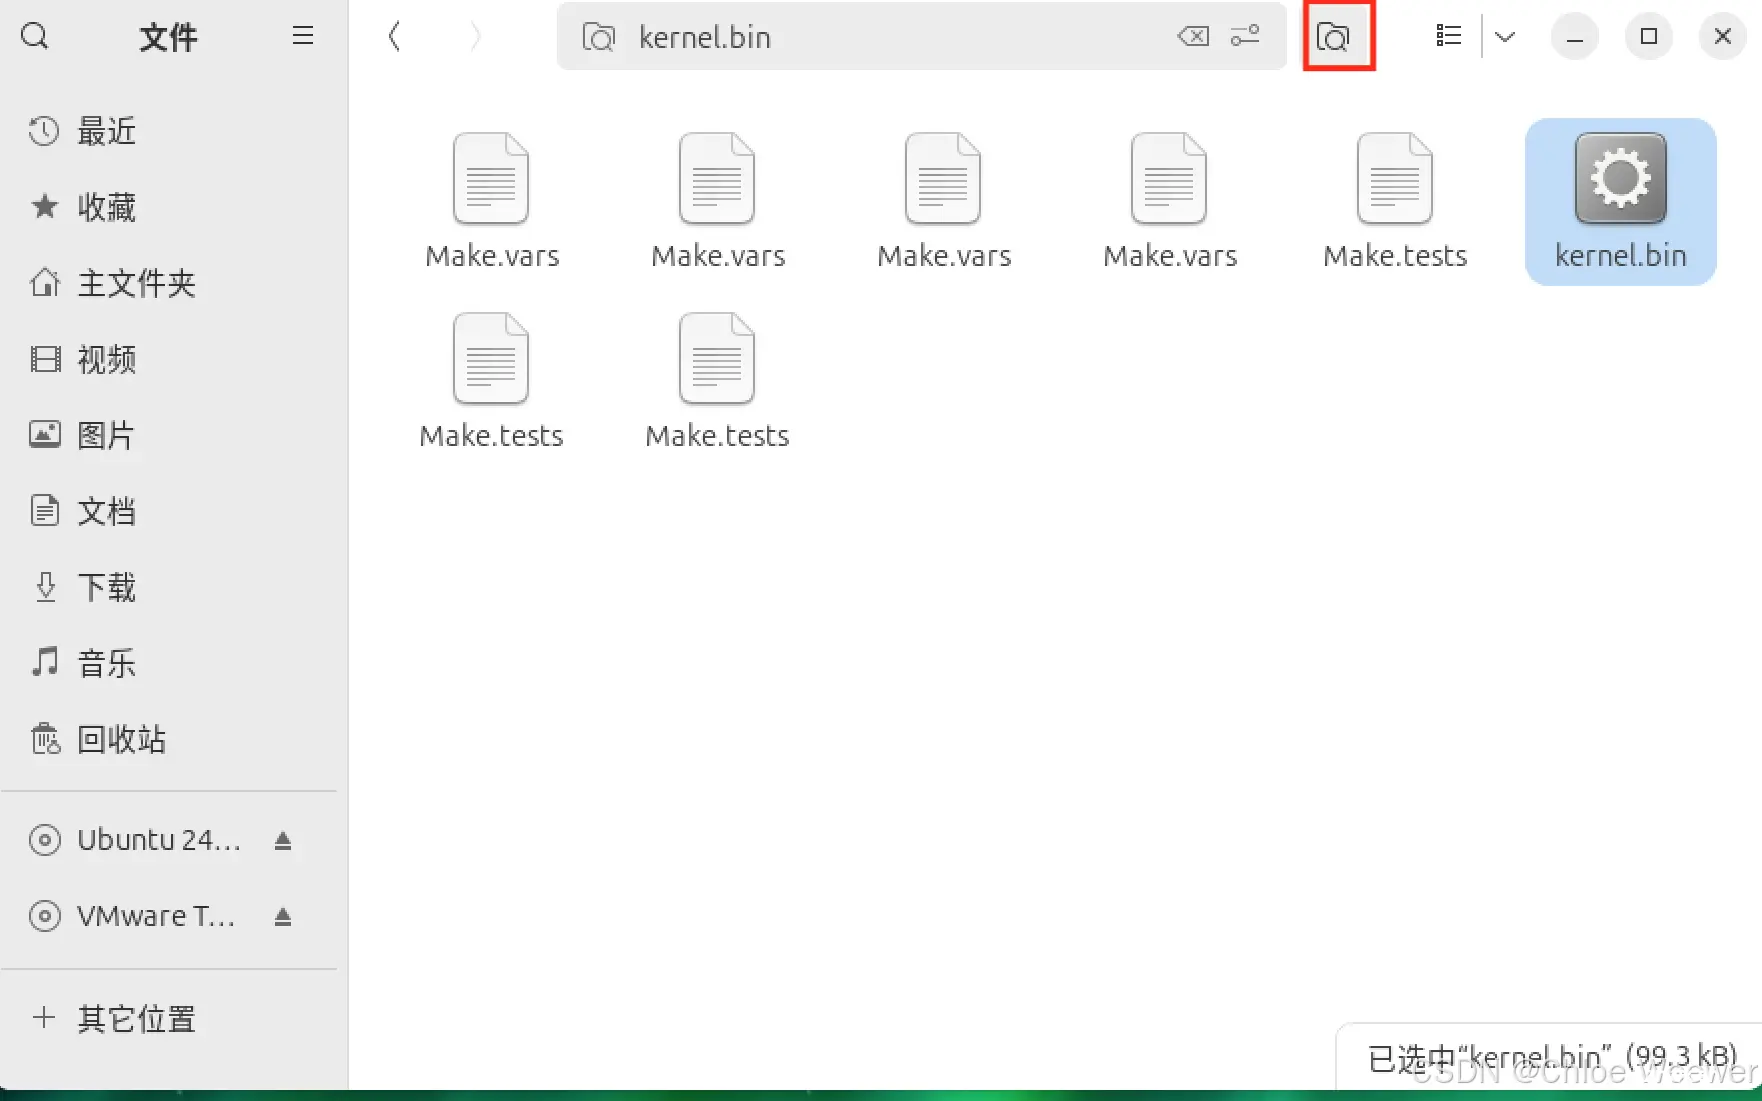Open 其它位置 other locations
1762x1101 pixels.
pos(174,1019)
